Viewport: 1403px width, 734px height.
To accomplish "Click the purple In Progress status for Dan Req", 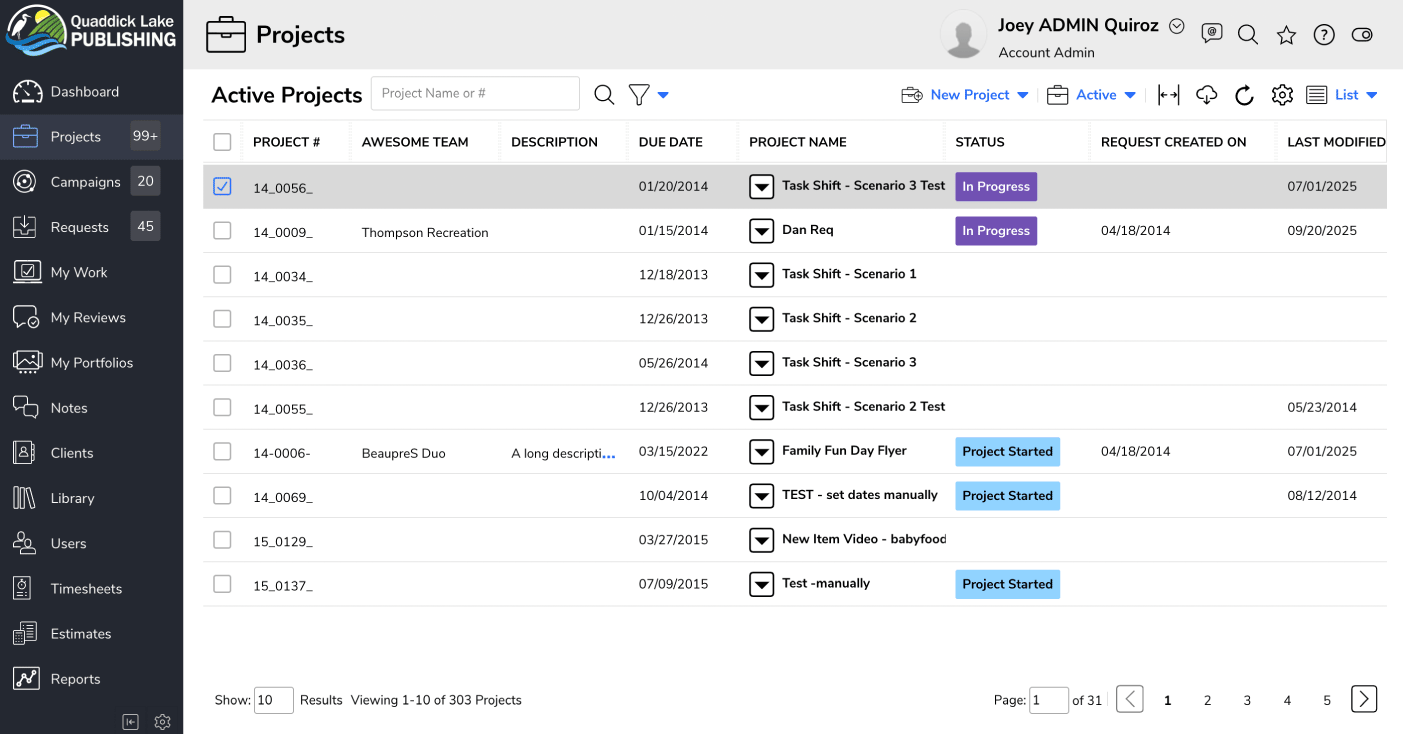I will point(995,231).
